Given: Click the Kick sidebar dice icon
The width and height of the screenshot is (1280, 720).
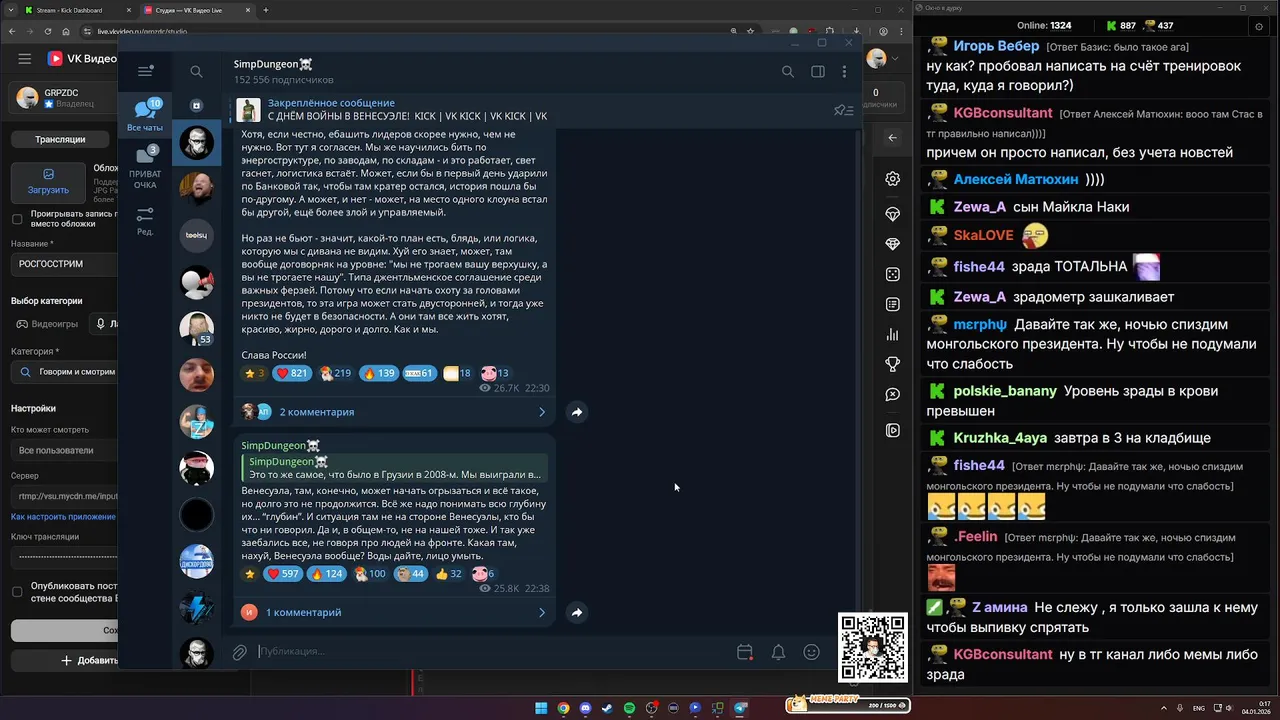Looking at the screenshot, I should click(893, 274).
